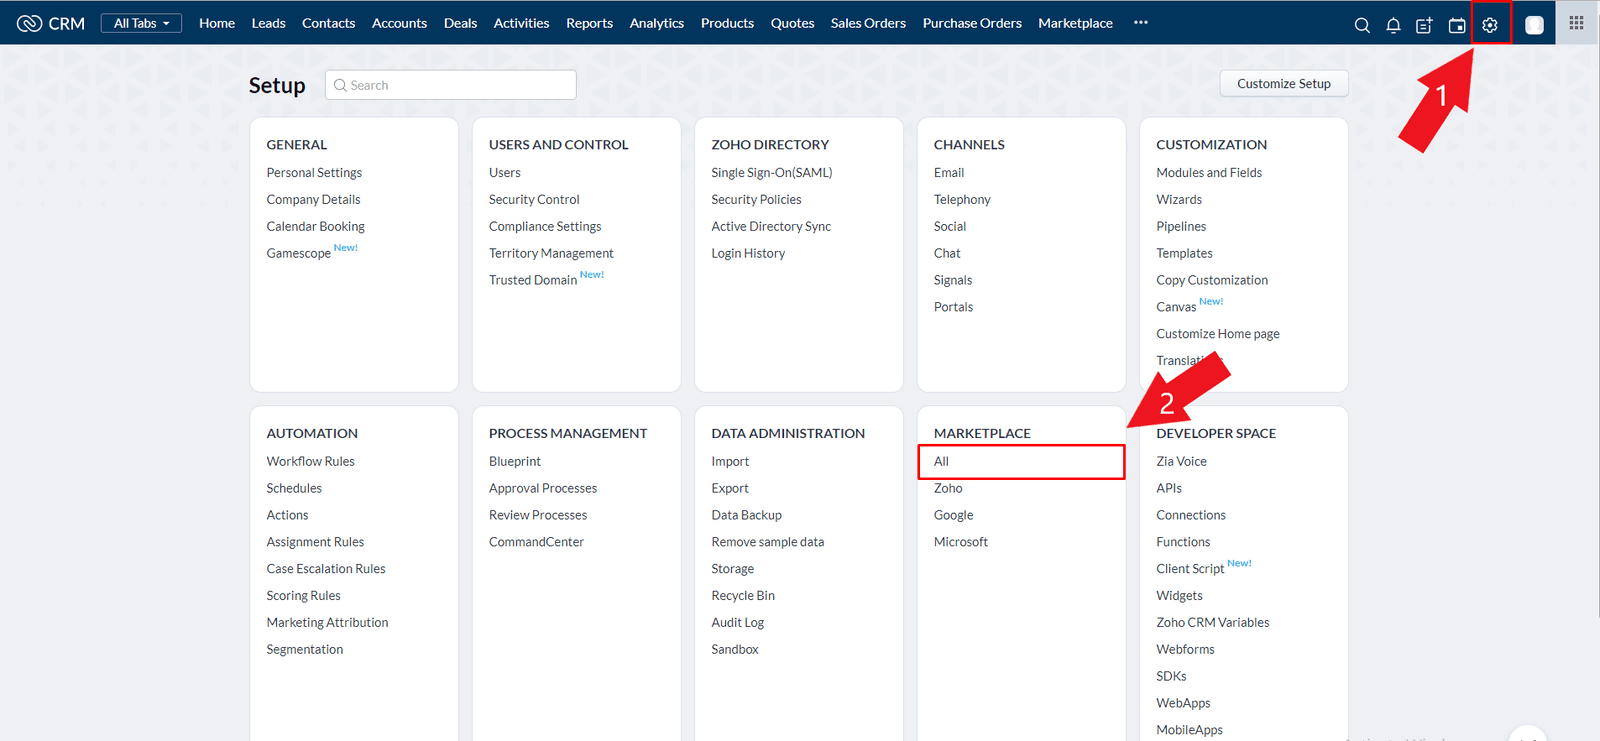Open Portals under Channels
Screen dimensions: 1600x741
click(x=953, y=308)
